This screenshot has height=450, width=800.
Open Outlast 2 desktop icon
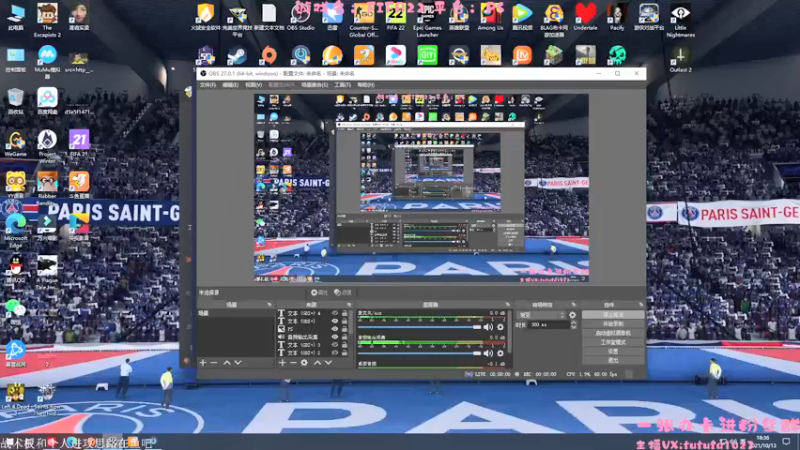tap(680, 59)
